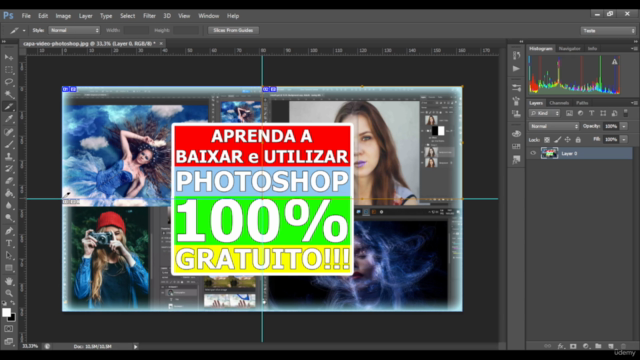
Task: Select the Move tool
Action: point(9,57)
